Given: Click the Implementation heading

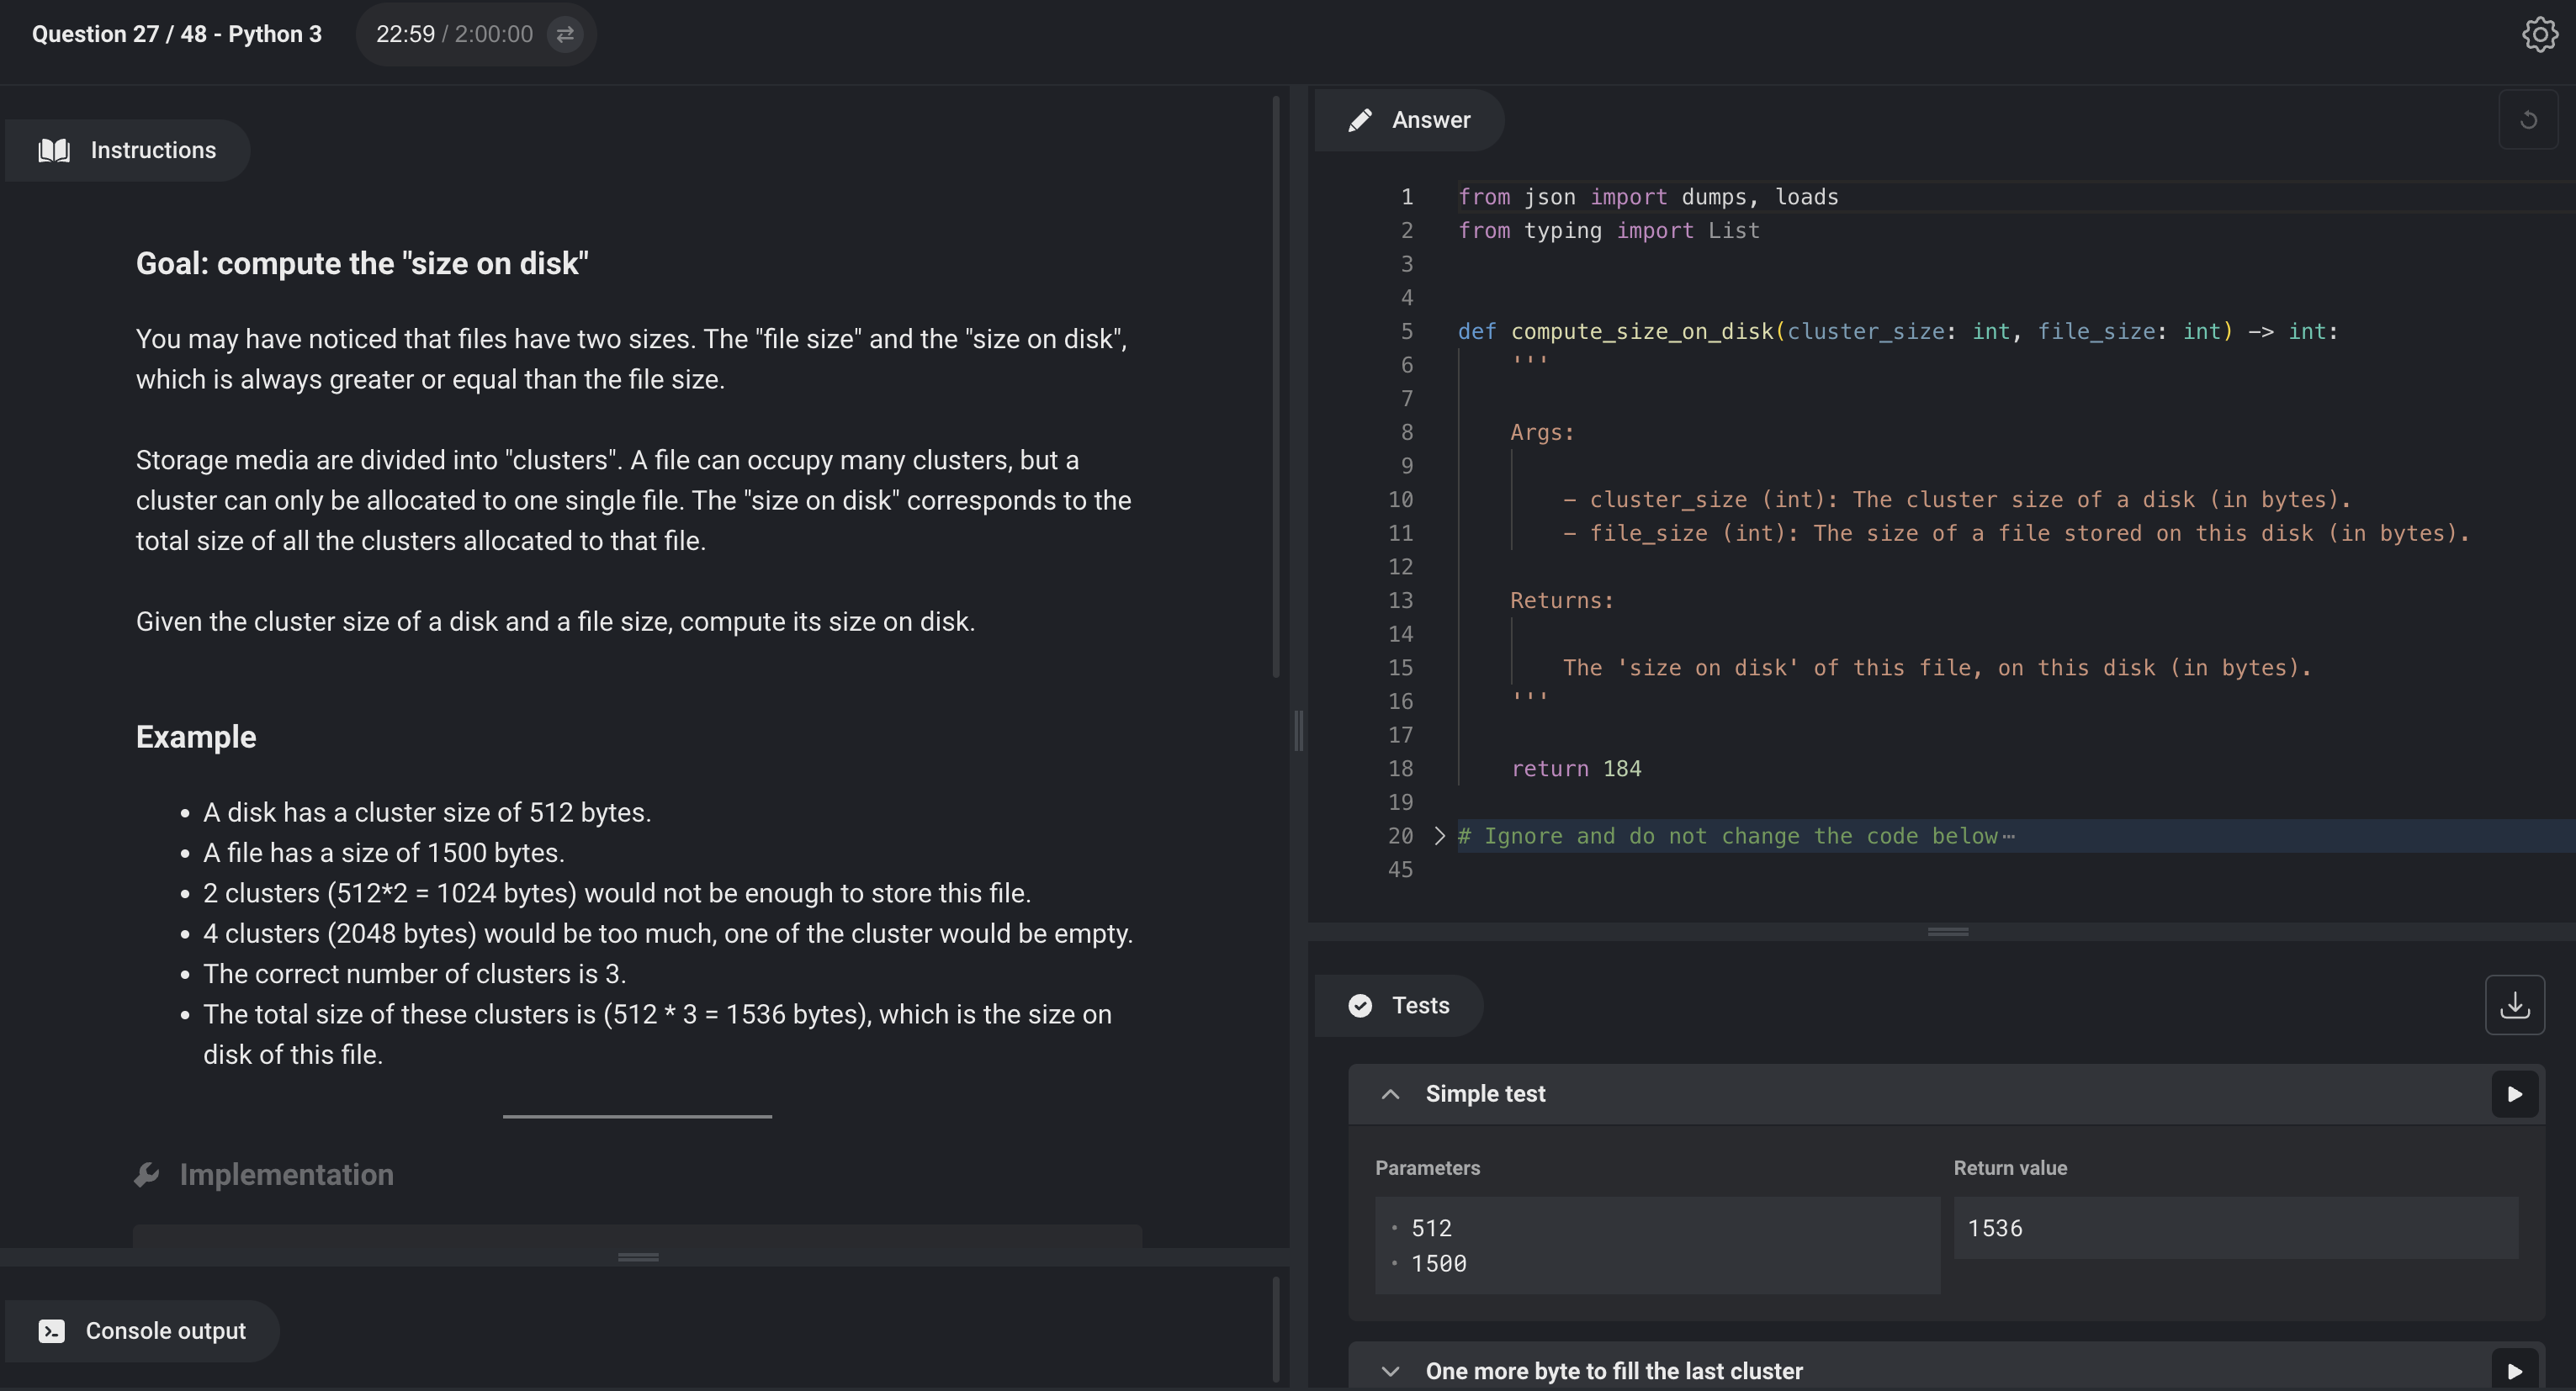Looking at the screenshot, I should pyautogui.click(x=286, y=1175).
